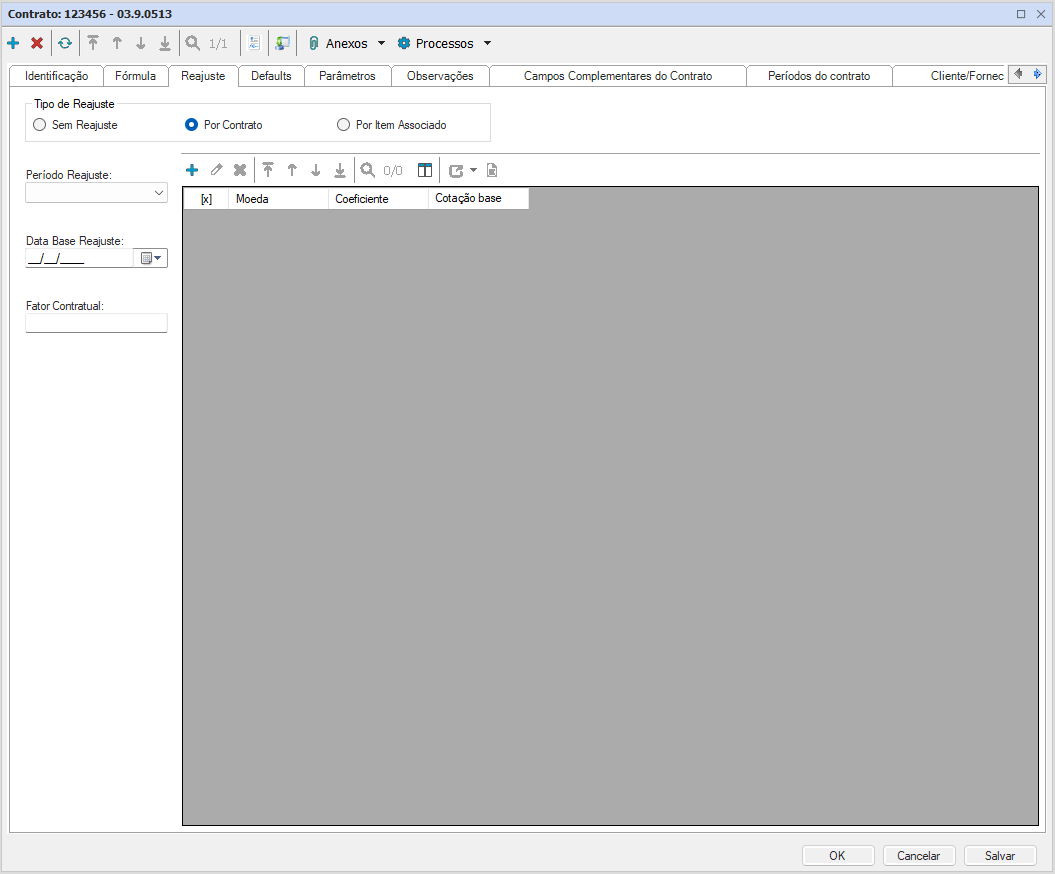Image resolution: width=1055 pixels, height=874 pixels.
Task: Add a new currency row in grid toolbar
Action: tap(192, 170)
